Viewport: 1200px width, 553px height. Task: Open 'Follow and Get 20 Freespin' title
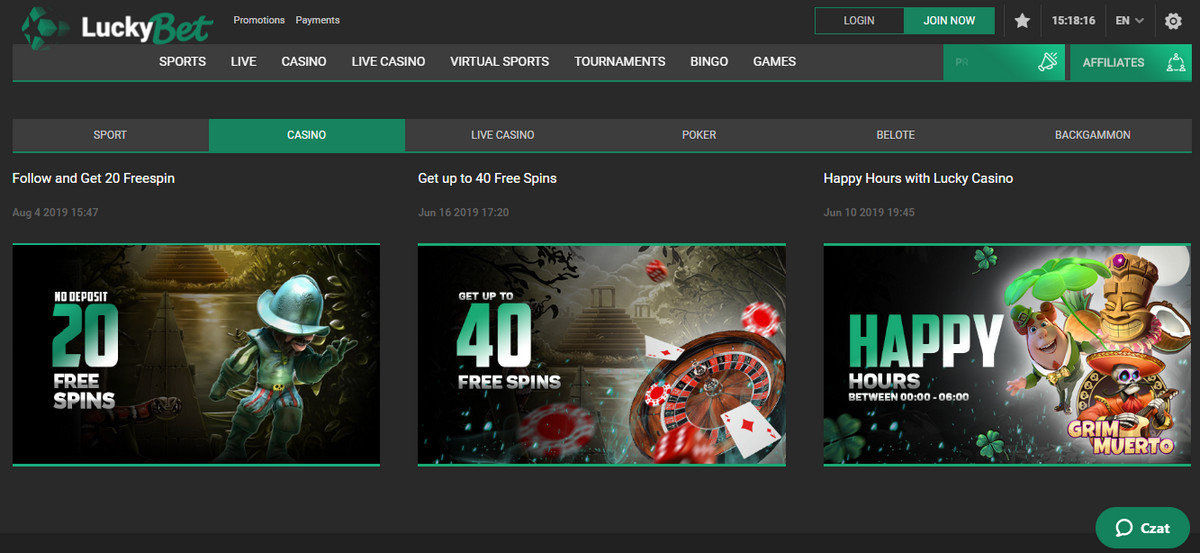pyautogui.click(x=94, y=178)
